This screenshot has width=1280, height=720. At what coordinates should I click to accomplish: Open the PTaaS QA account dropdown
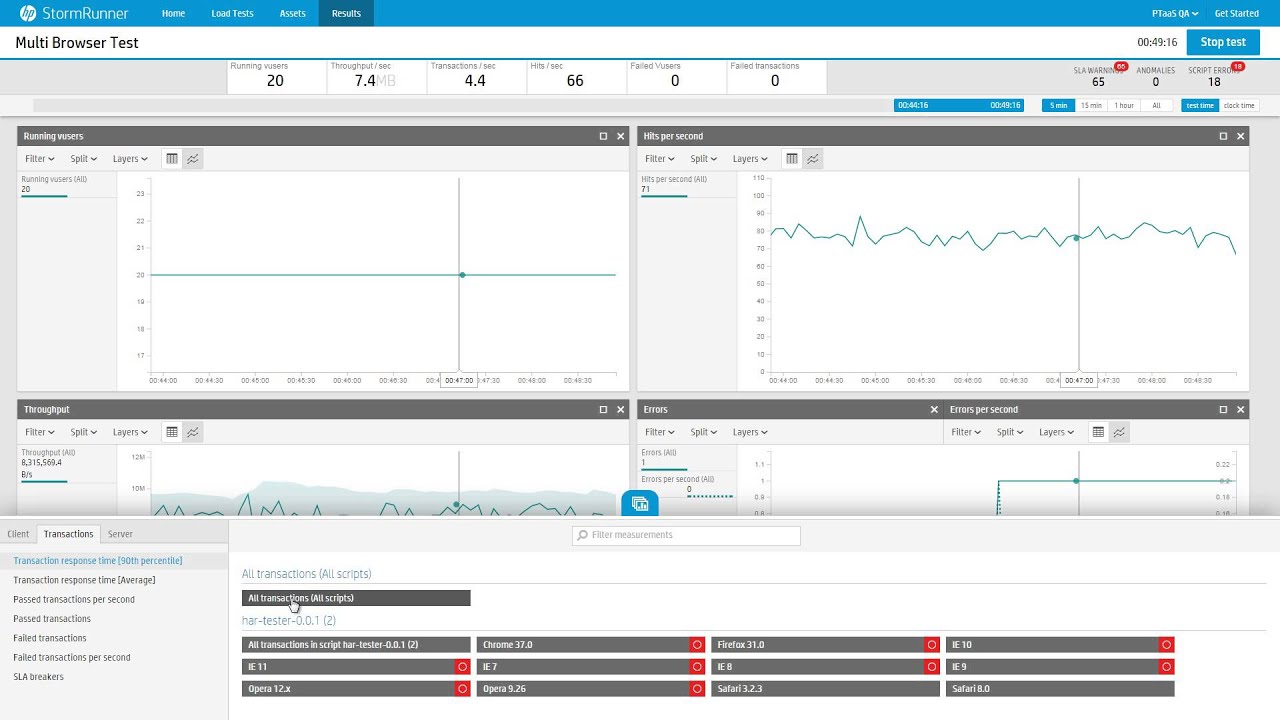point(1175,13)
